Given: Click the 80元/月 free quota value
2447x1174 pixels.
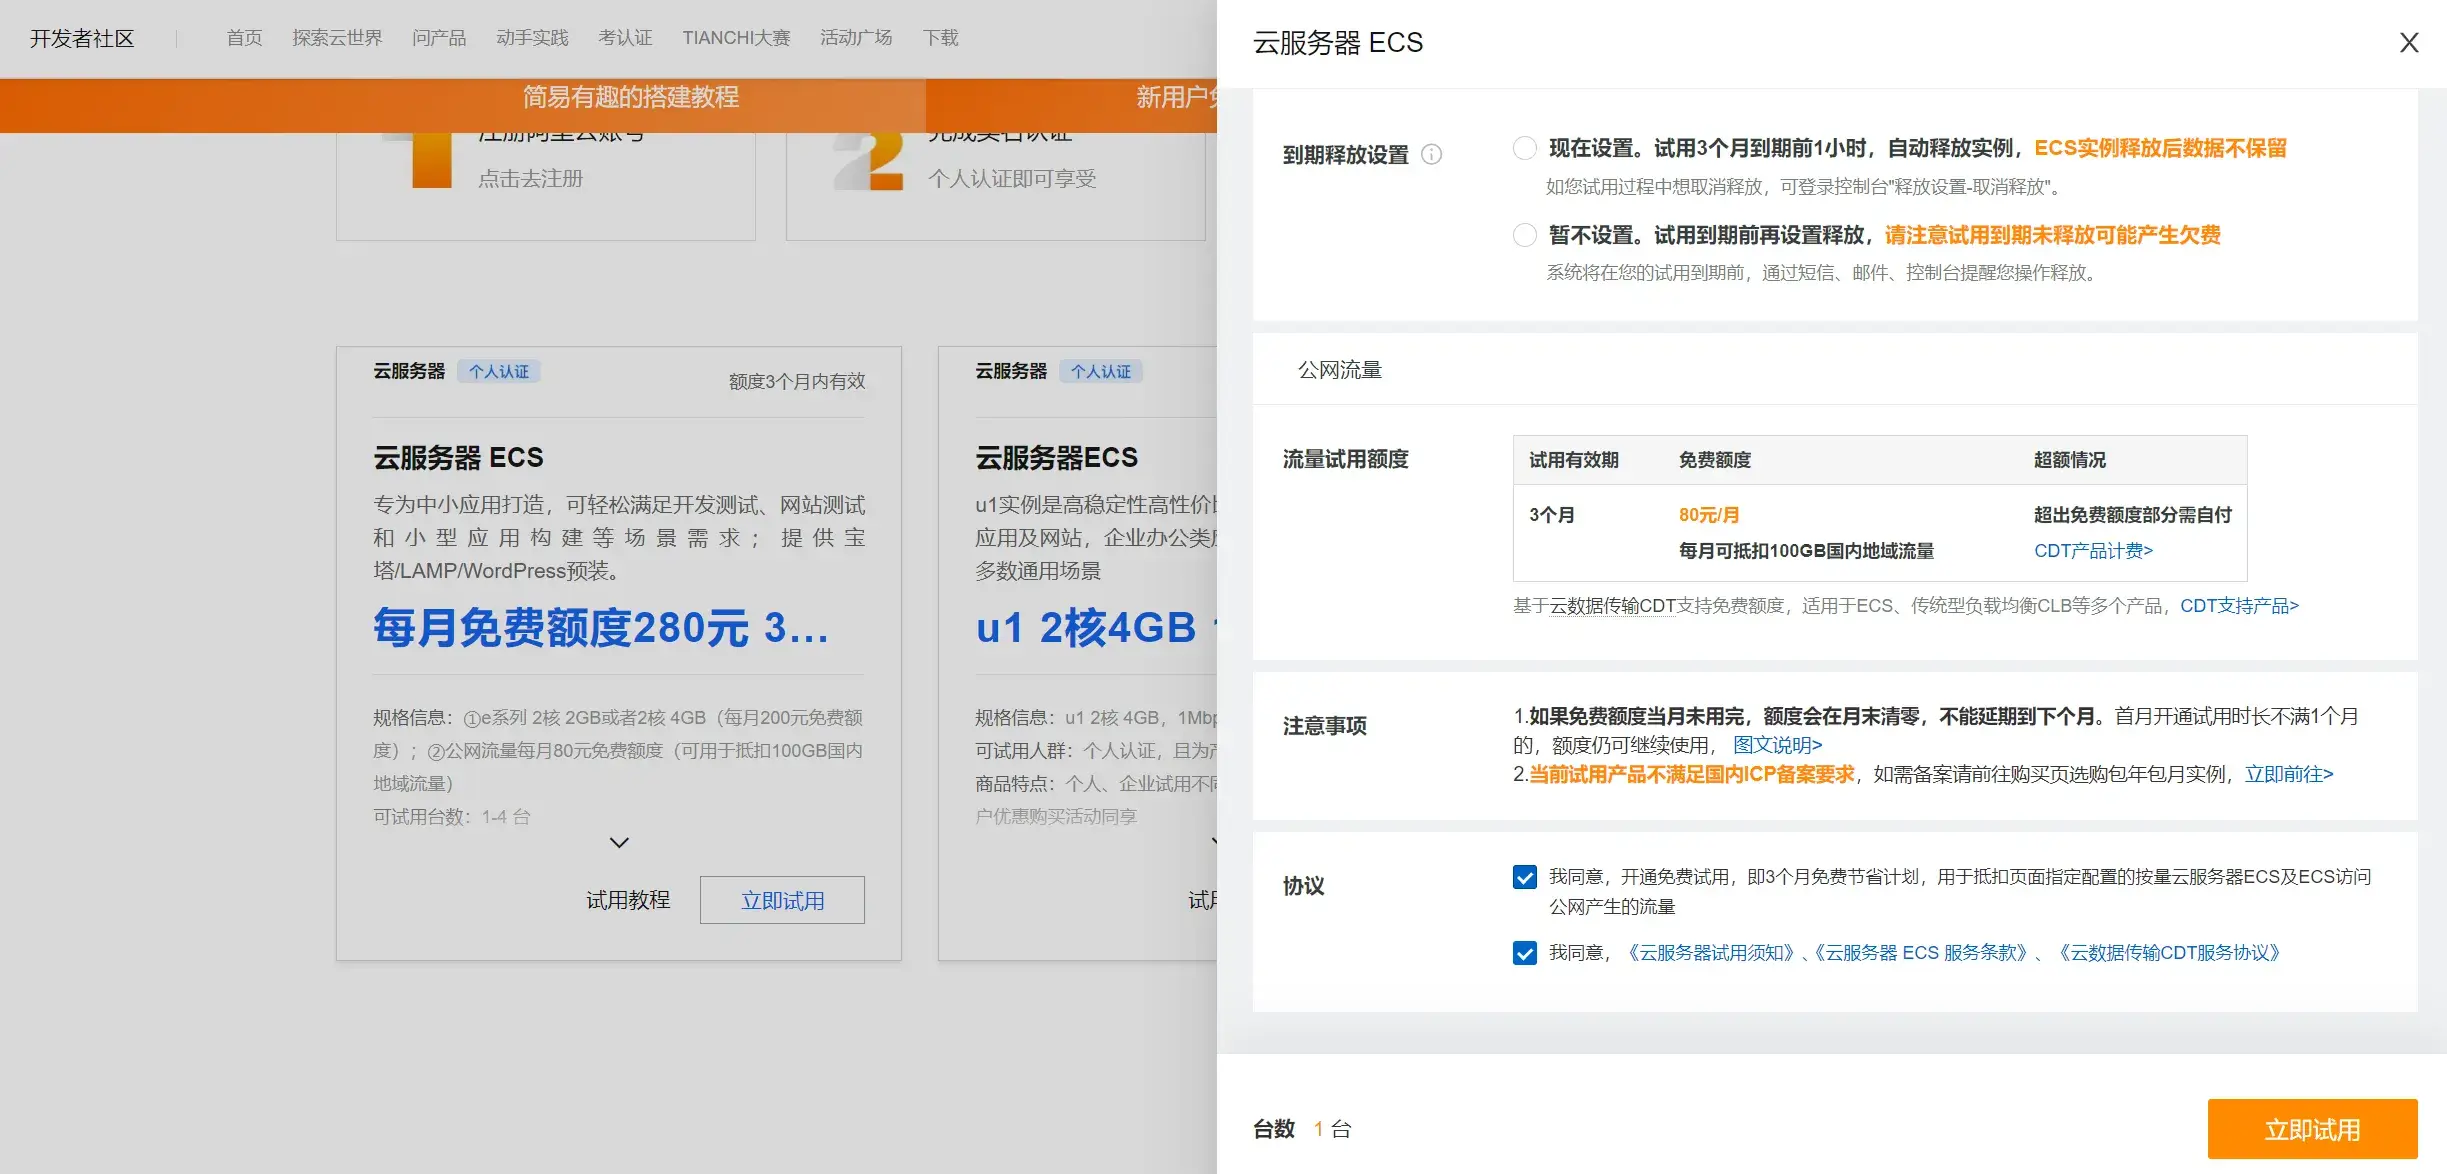Looking at the screenshot, I should click(1709, 515).
